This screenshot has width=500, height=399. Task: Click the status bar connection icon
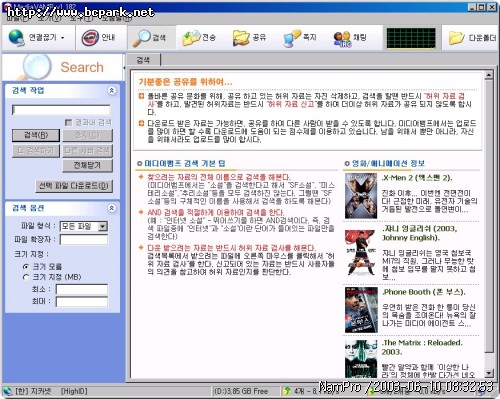[x=7, y=391]
